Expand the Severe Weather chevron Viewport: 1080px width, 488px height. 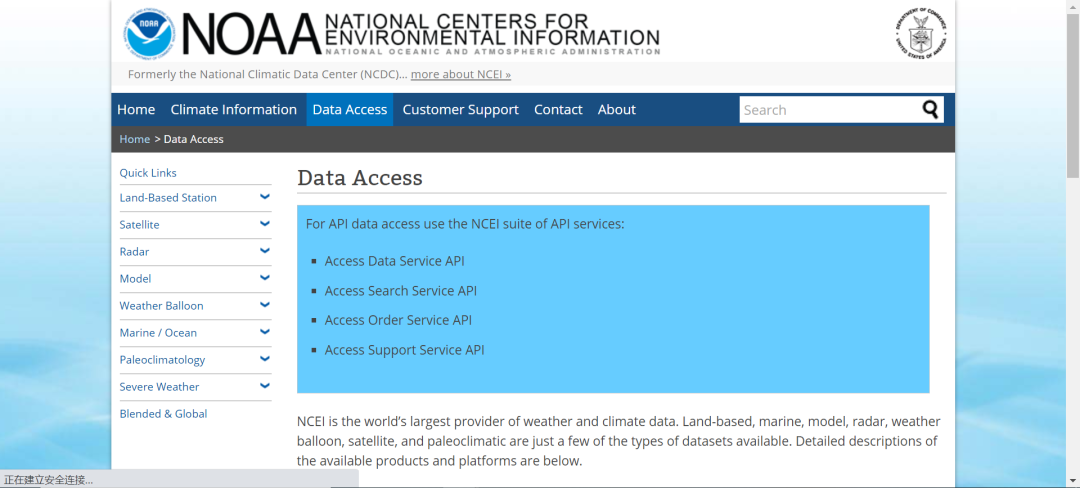click(265, 386)
